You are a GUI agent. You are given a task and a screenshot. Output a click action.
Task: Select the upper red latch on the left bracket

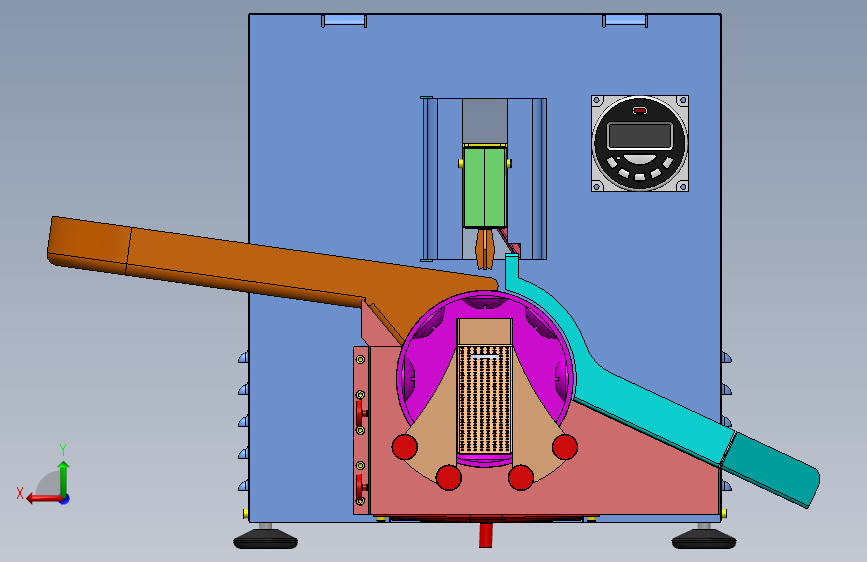[x=361, y=413]
